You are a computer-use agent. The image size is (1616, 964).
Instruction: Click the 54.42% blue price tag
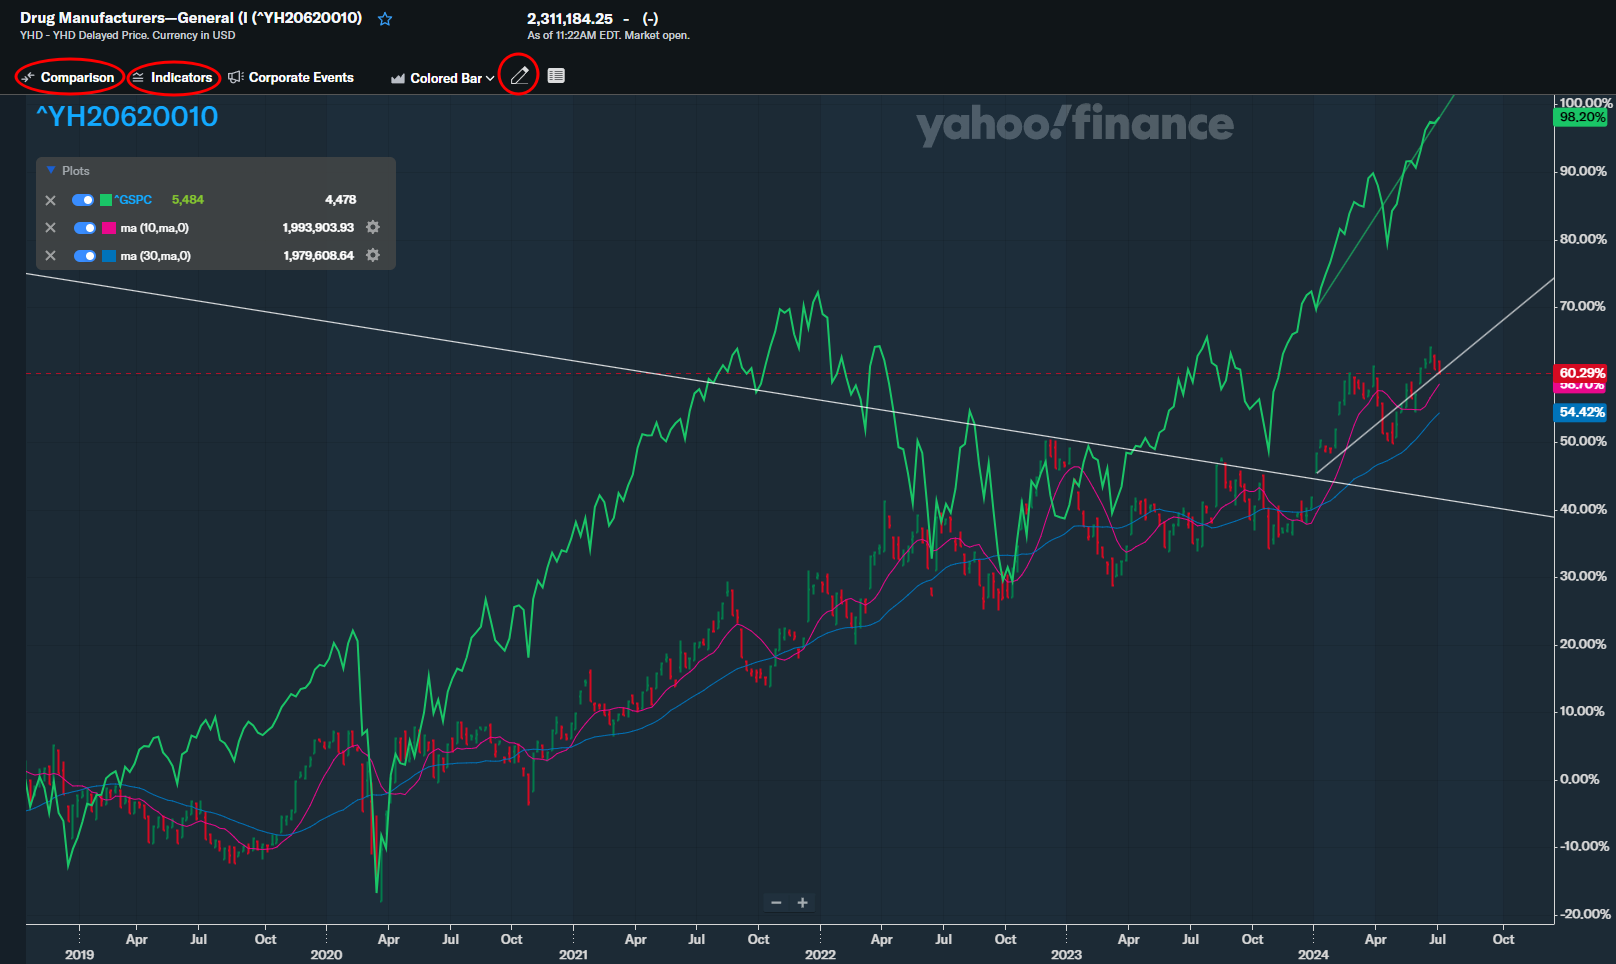(1582, 412)
